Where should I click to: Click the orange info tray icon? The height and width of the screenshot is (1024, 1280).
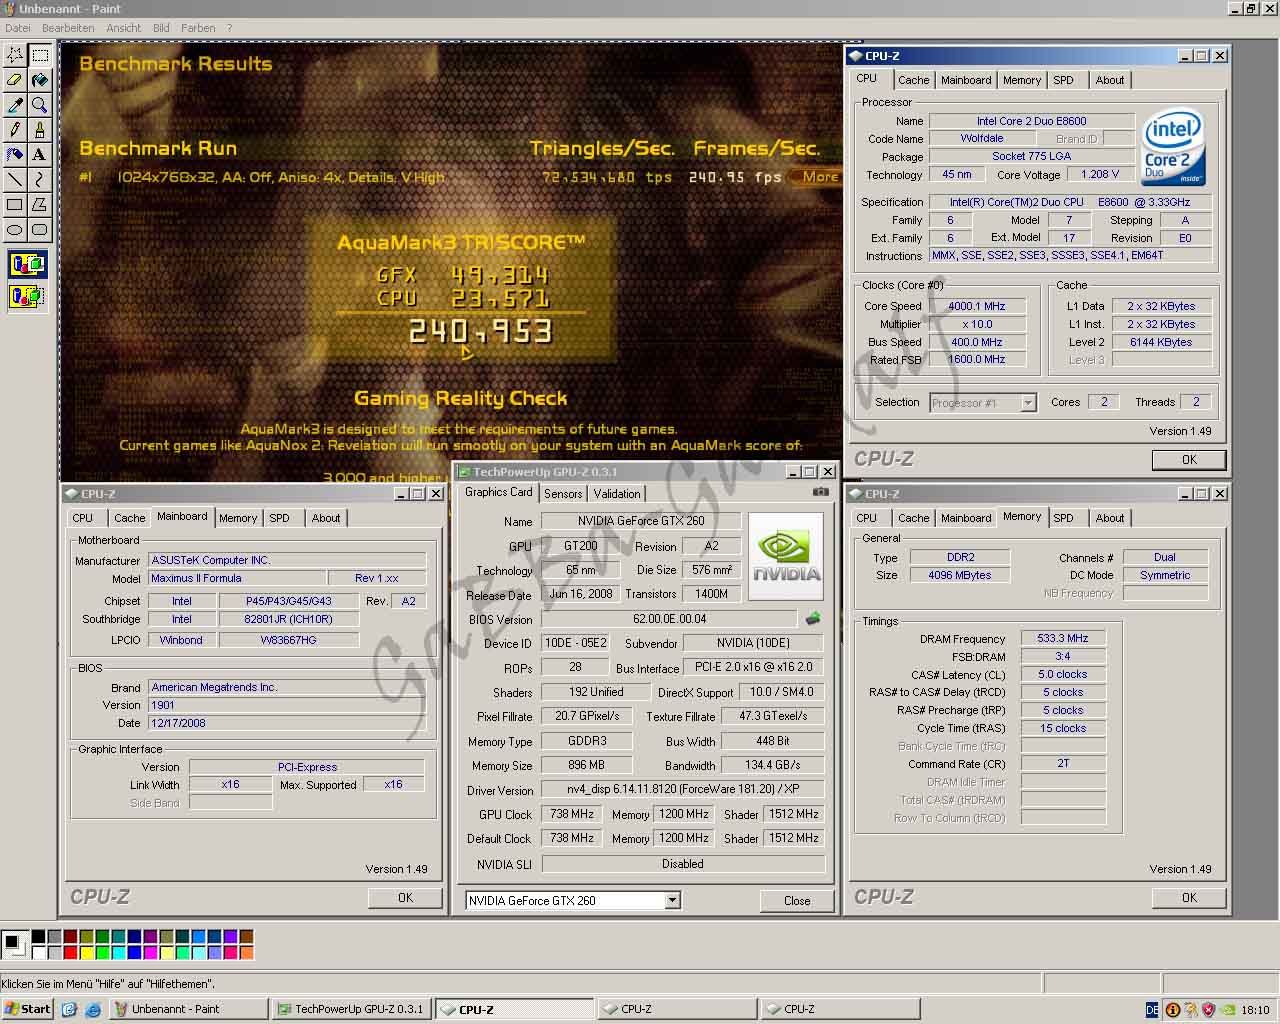pyautogui.click(x=1172, y=1010)
